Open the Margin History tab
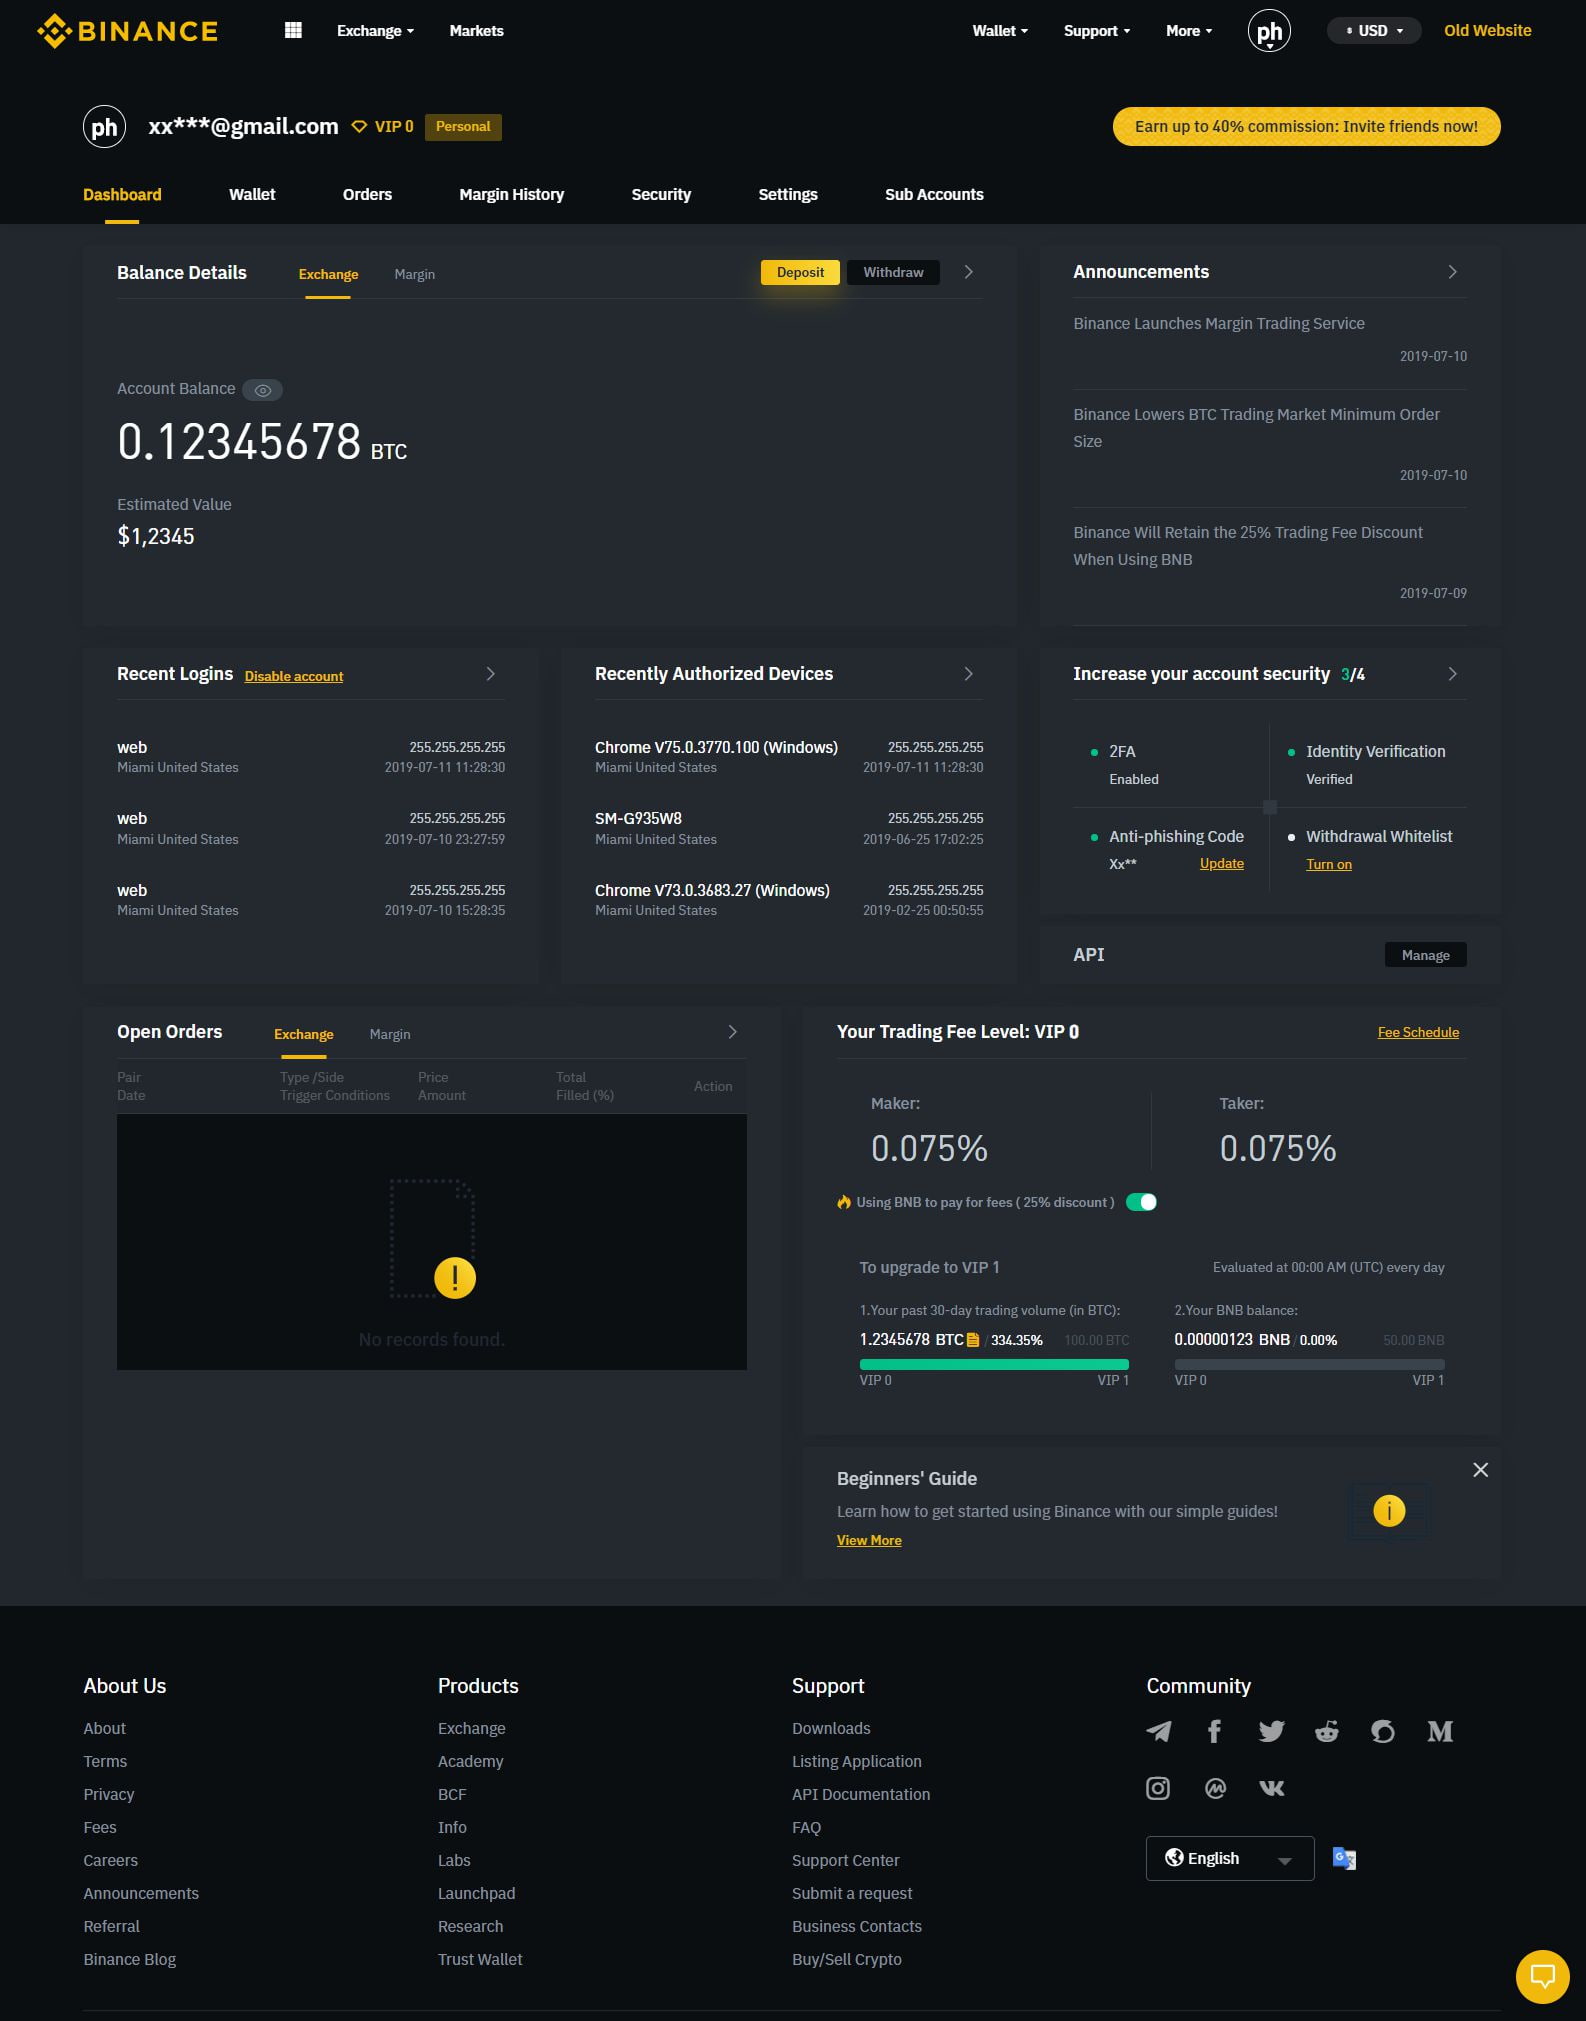Image resolution: width=1586 pixels, height=2021 pixels. pos(511,195)
